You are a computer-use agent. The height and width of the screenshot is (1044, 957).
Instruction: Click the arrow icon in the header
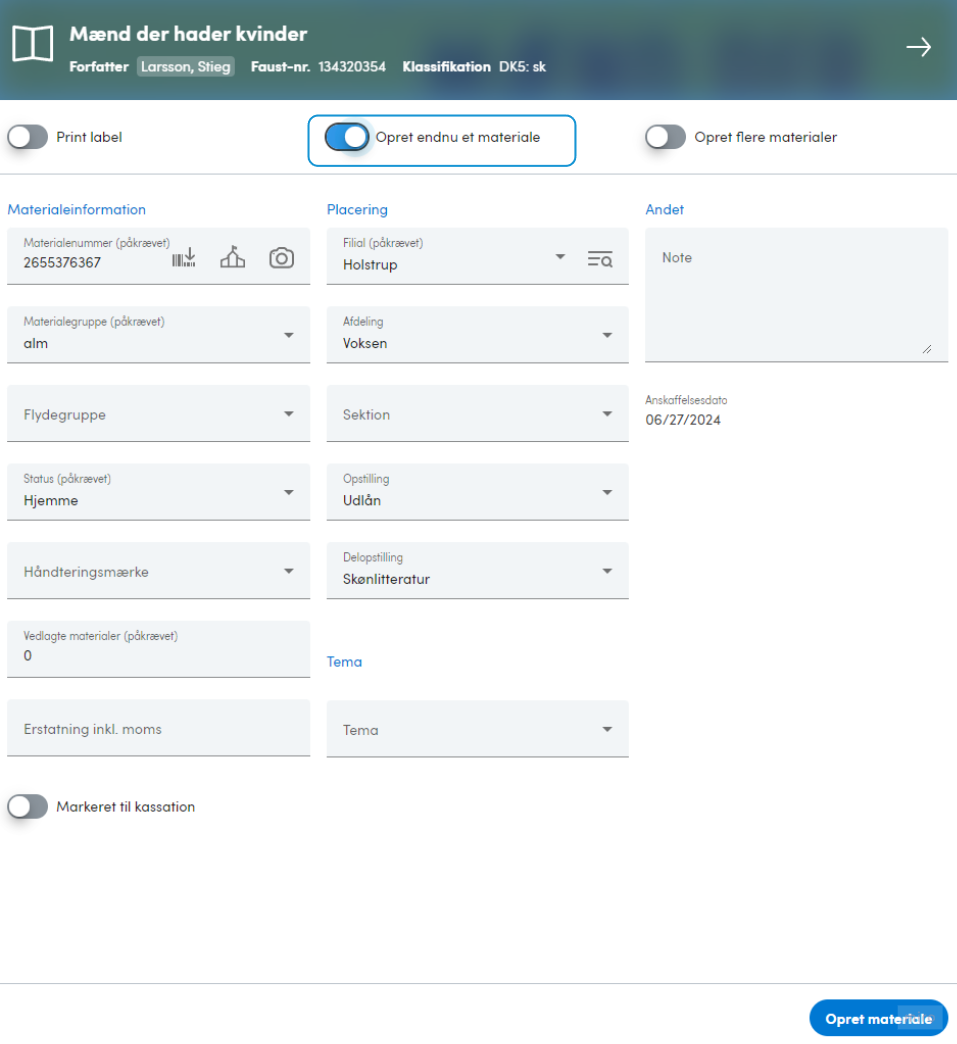point(918,47)
